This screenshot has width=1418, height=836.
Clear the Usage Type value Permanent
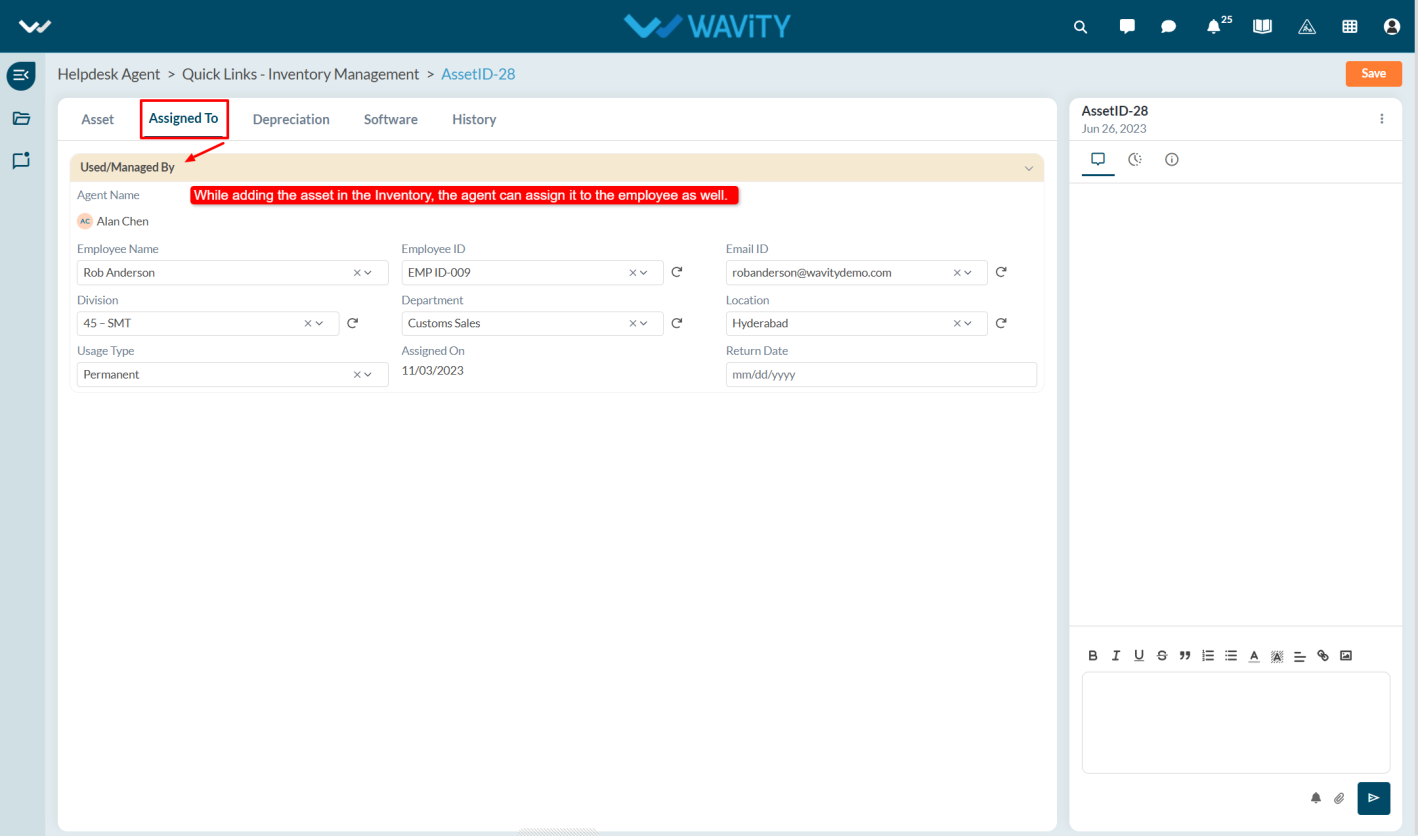pyautogui.click(x=357, y=374)
